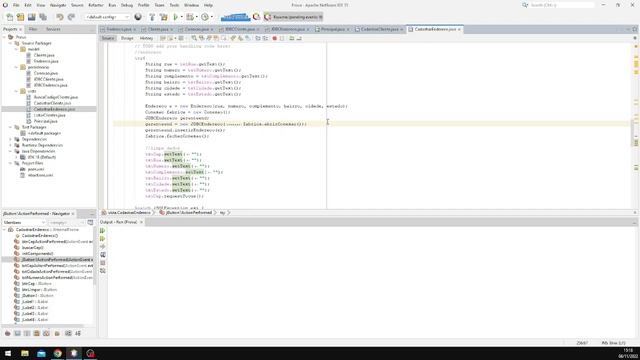Viewport: 640px width, 360px height.
Task: Click the Last Edit icon in editor toolbar
Action: pyautogui.click(x=163, y=38)
